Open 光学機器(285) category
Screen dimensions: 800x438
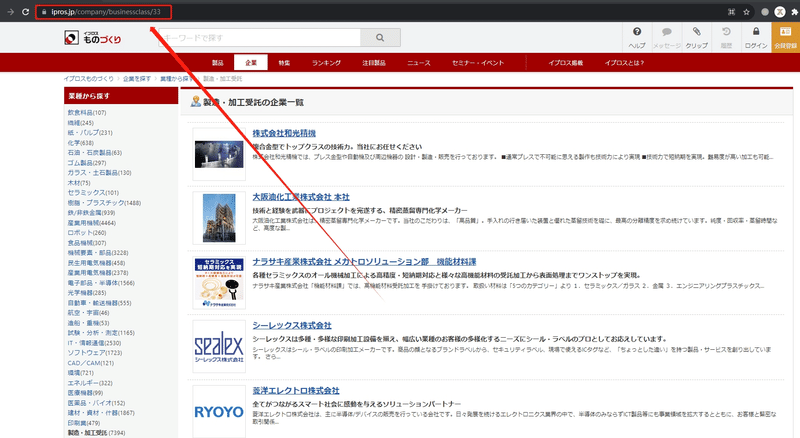pos(87,293)
